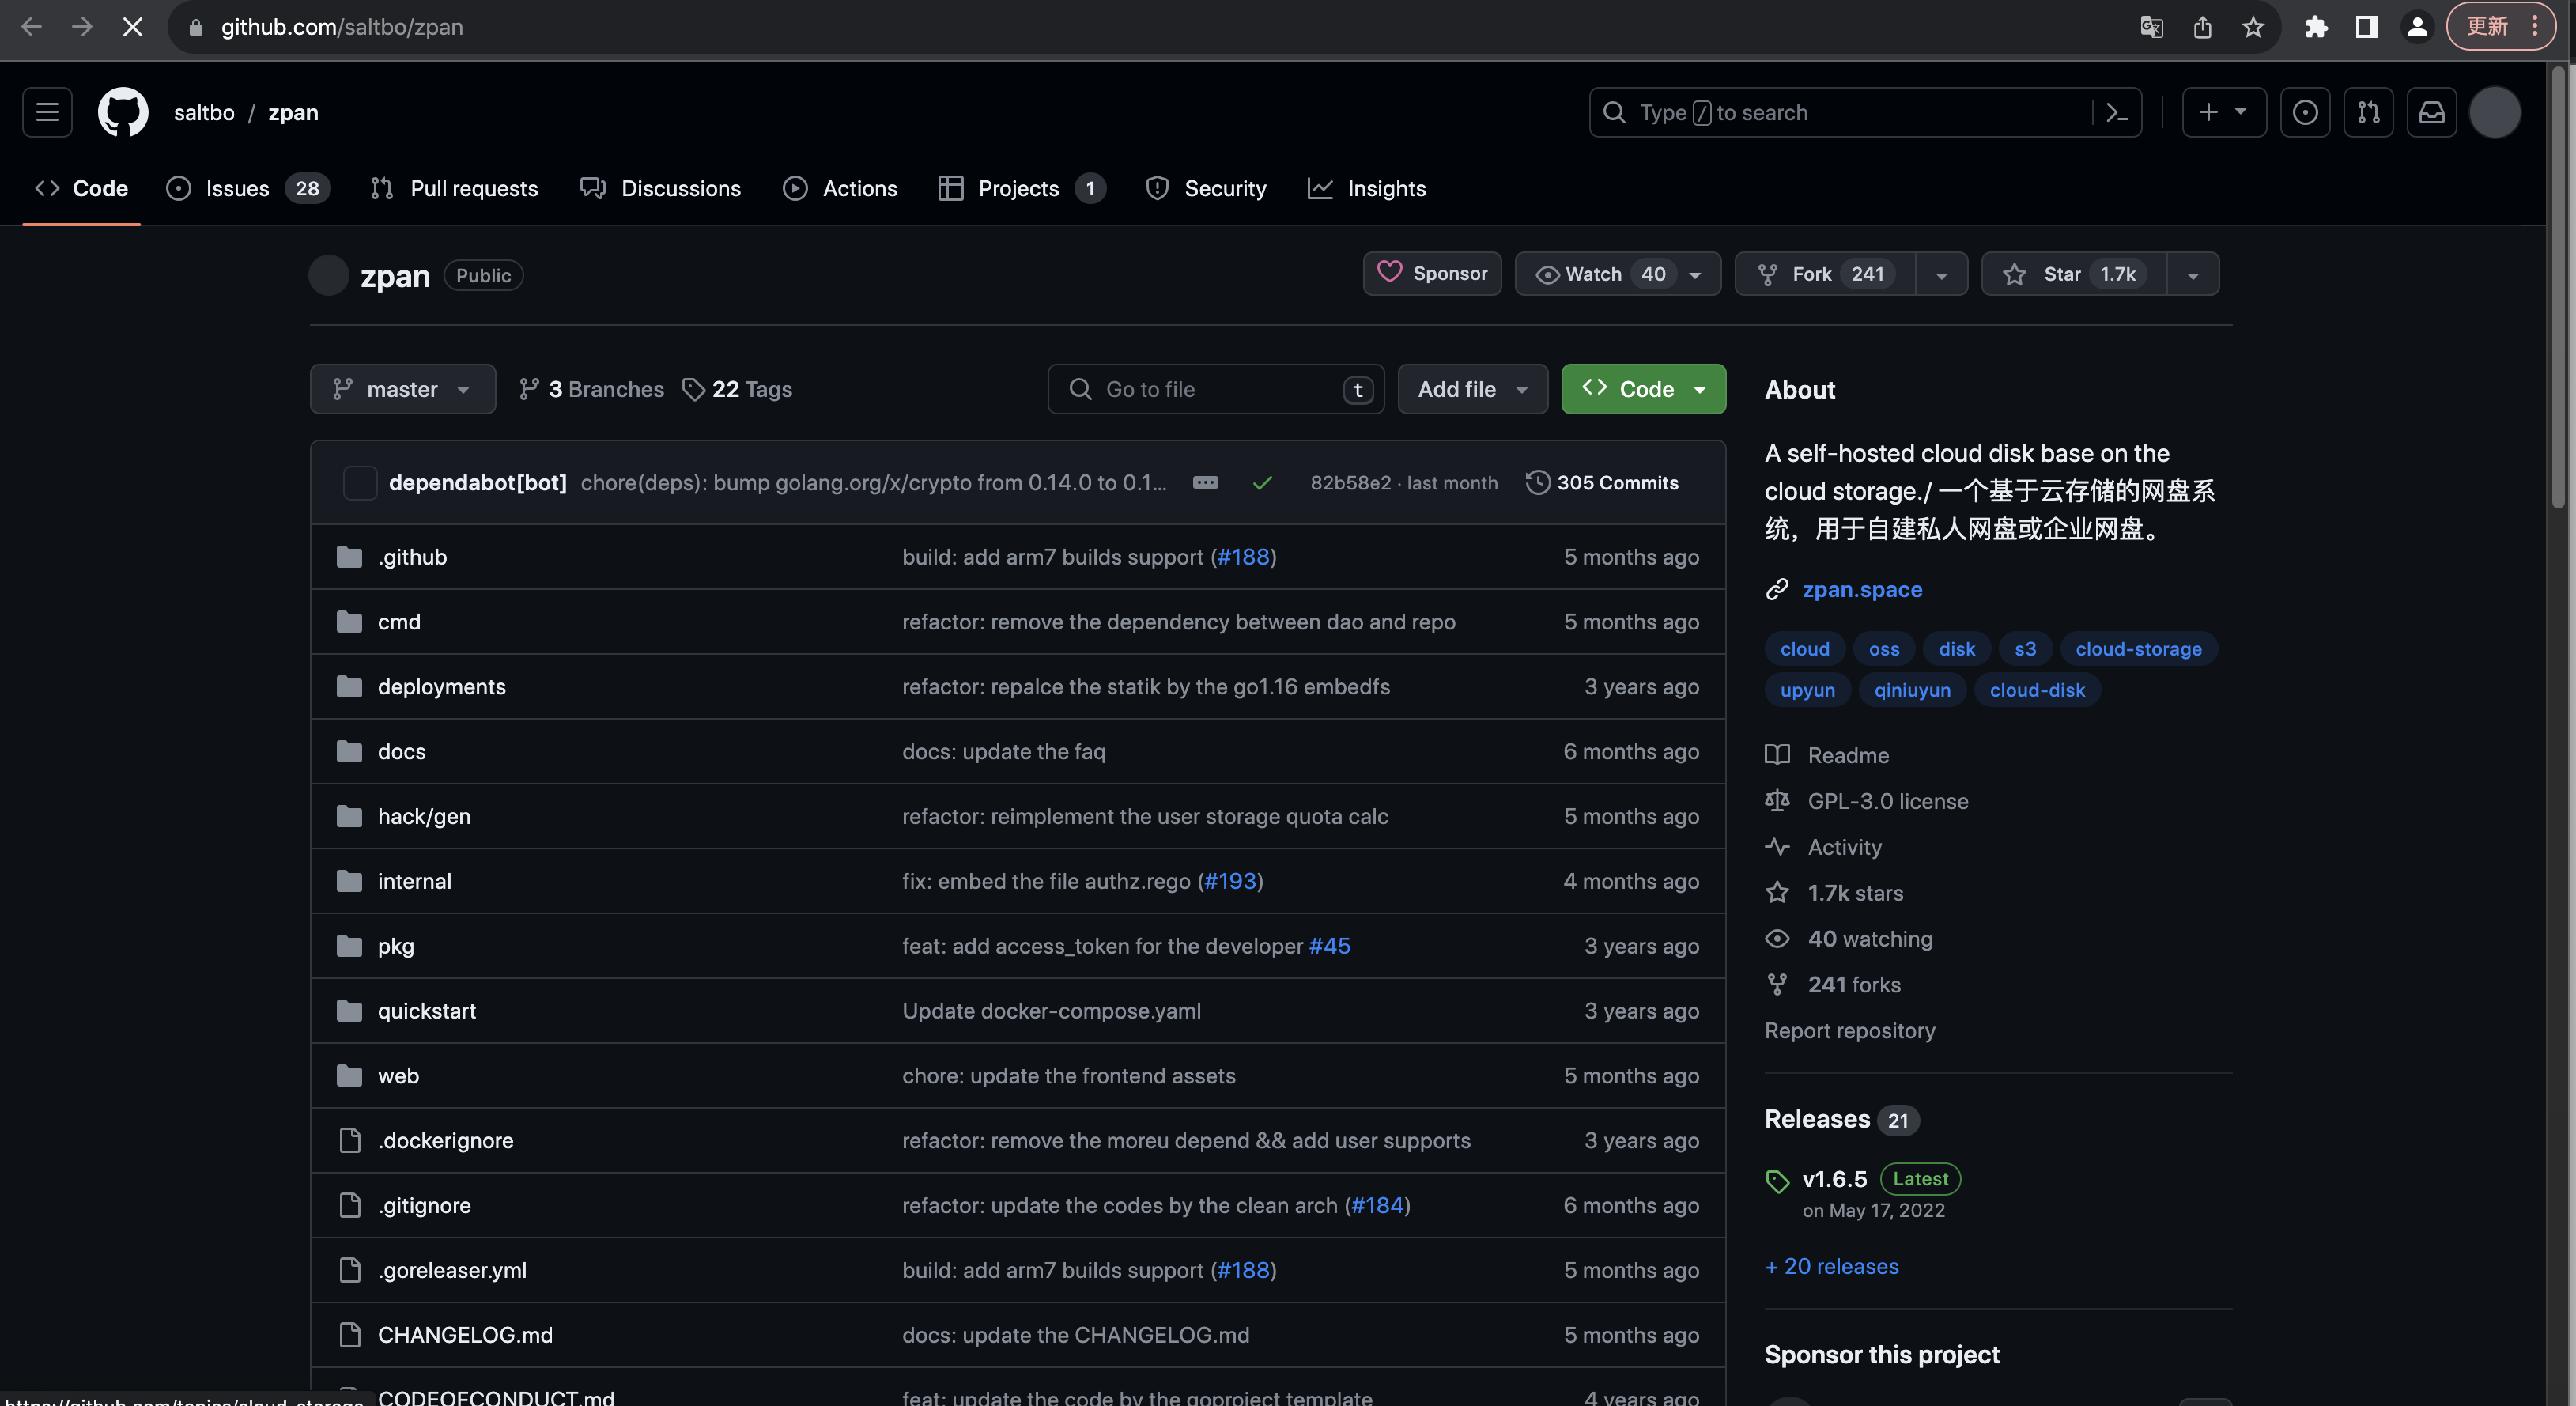2576x1406 pixels.
Task: Show the + 20 releases link
Action: (x=1831, y=1266)
